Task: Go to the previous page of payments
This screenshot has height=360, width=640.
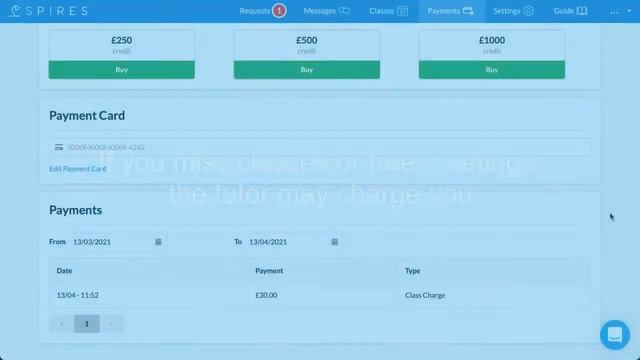Action: tap(62, 324)
